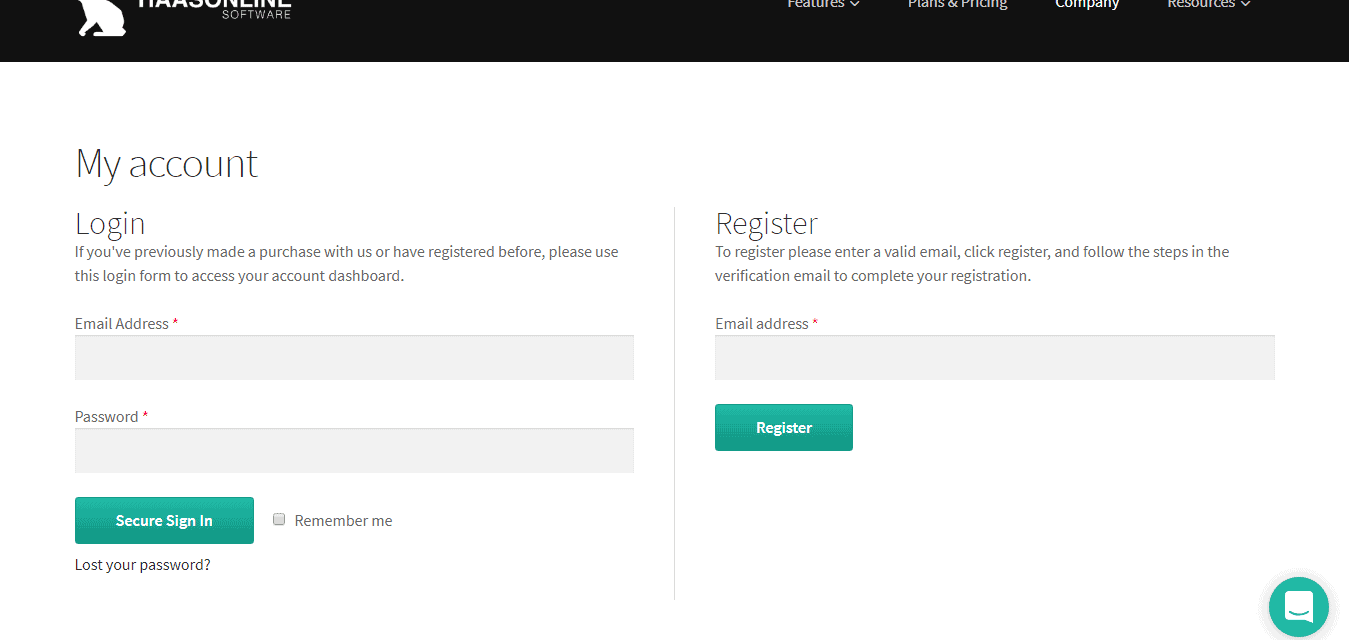1349x640 pixels.
Task: Focus the Register Email address field
Action: tap(995, 357)
